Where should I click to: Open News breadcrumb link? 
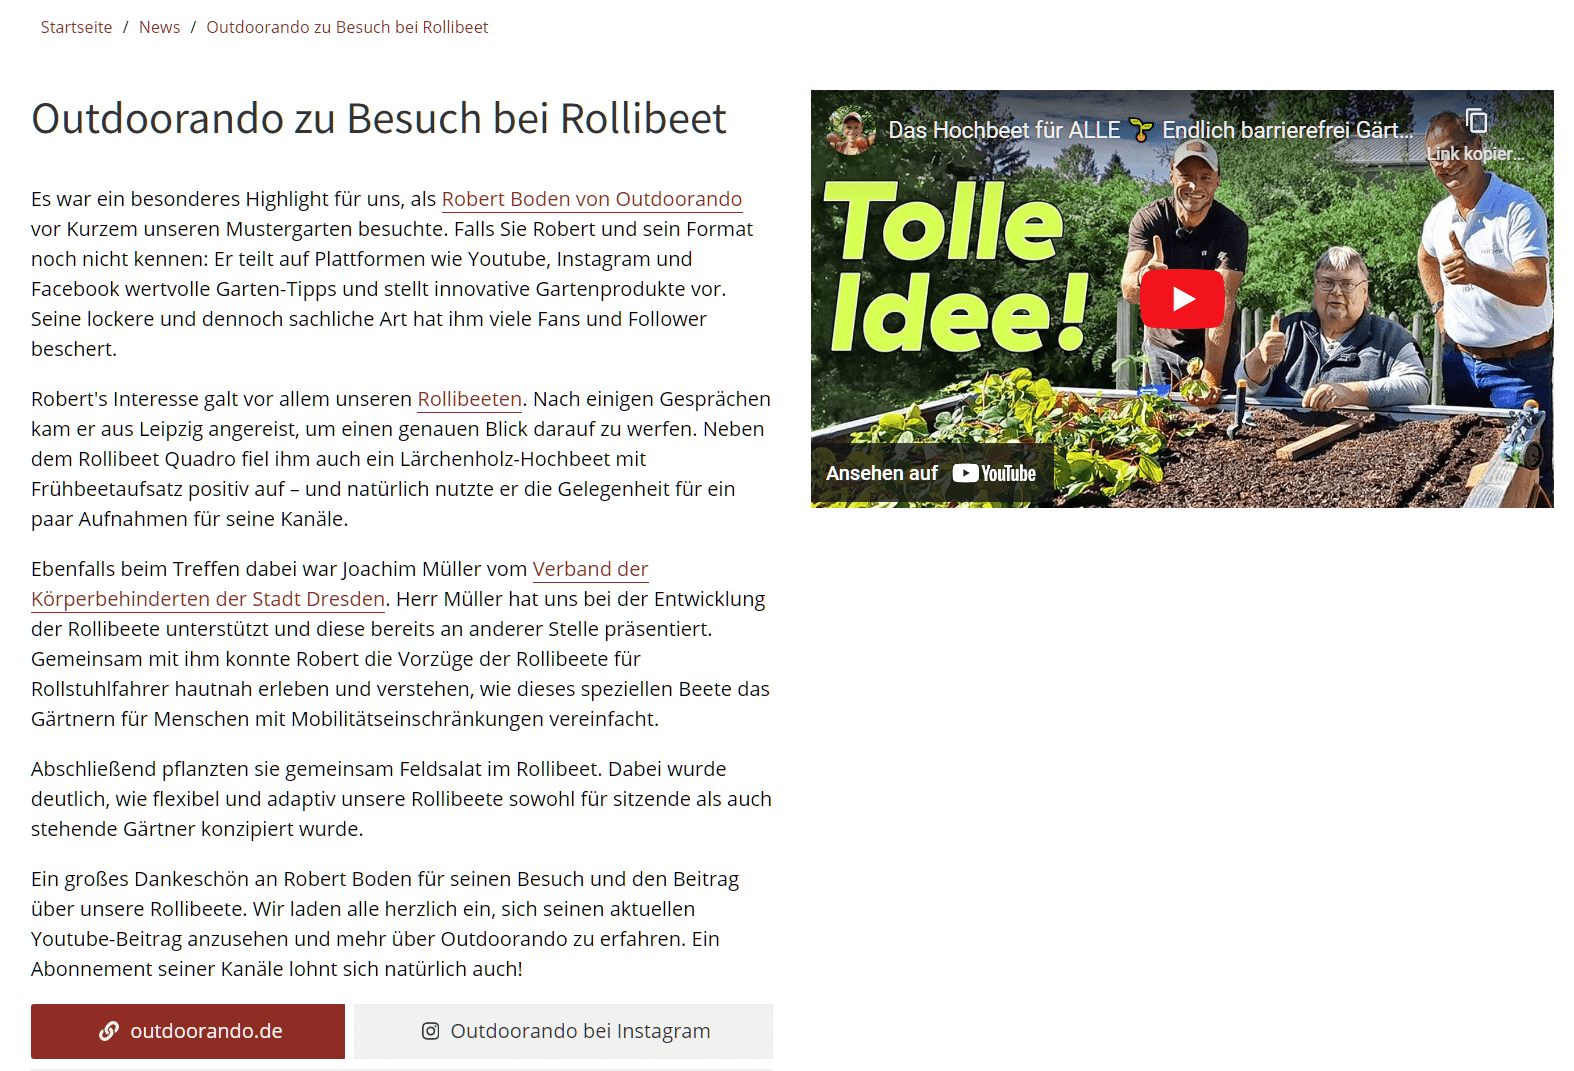(160, 27)
